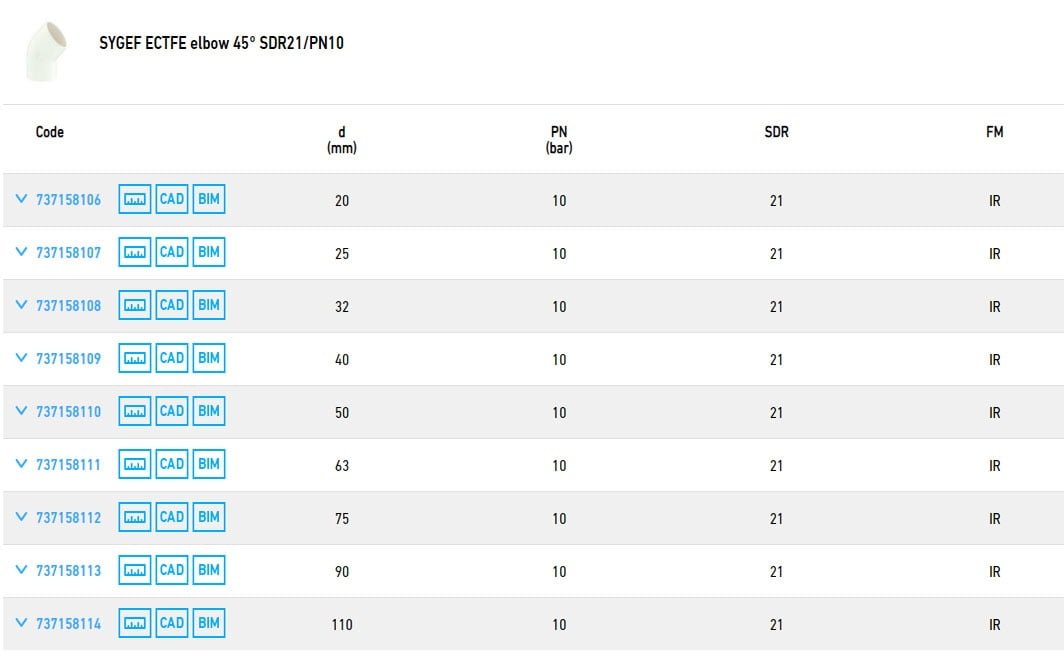Click dimensions ruler icon for 737158109
The width and height of the screenshot is (1064, 669).
point(135,359)
